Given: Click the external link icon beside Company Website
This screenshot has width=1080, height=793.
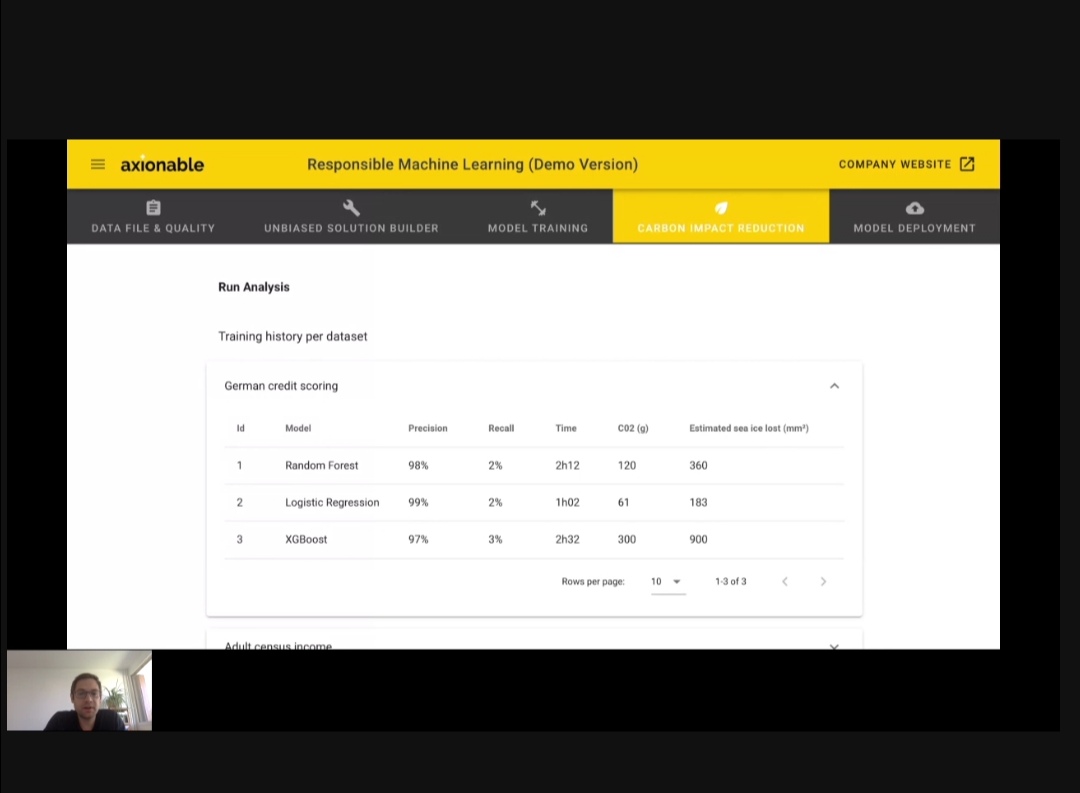Looking at the screenshot, I should (967, 164).
